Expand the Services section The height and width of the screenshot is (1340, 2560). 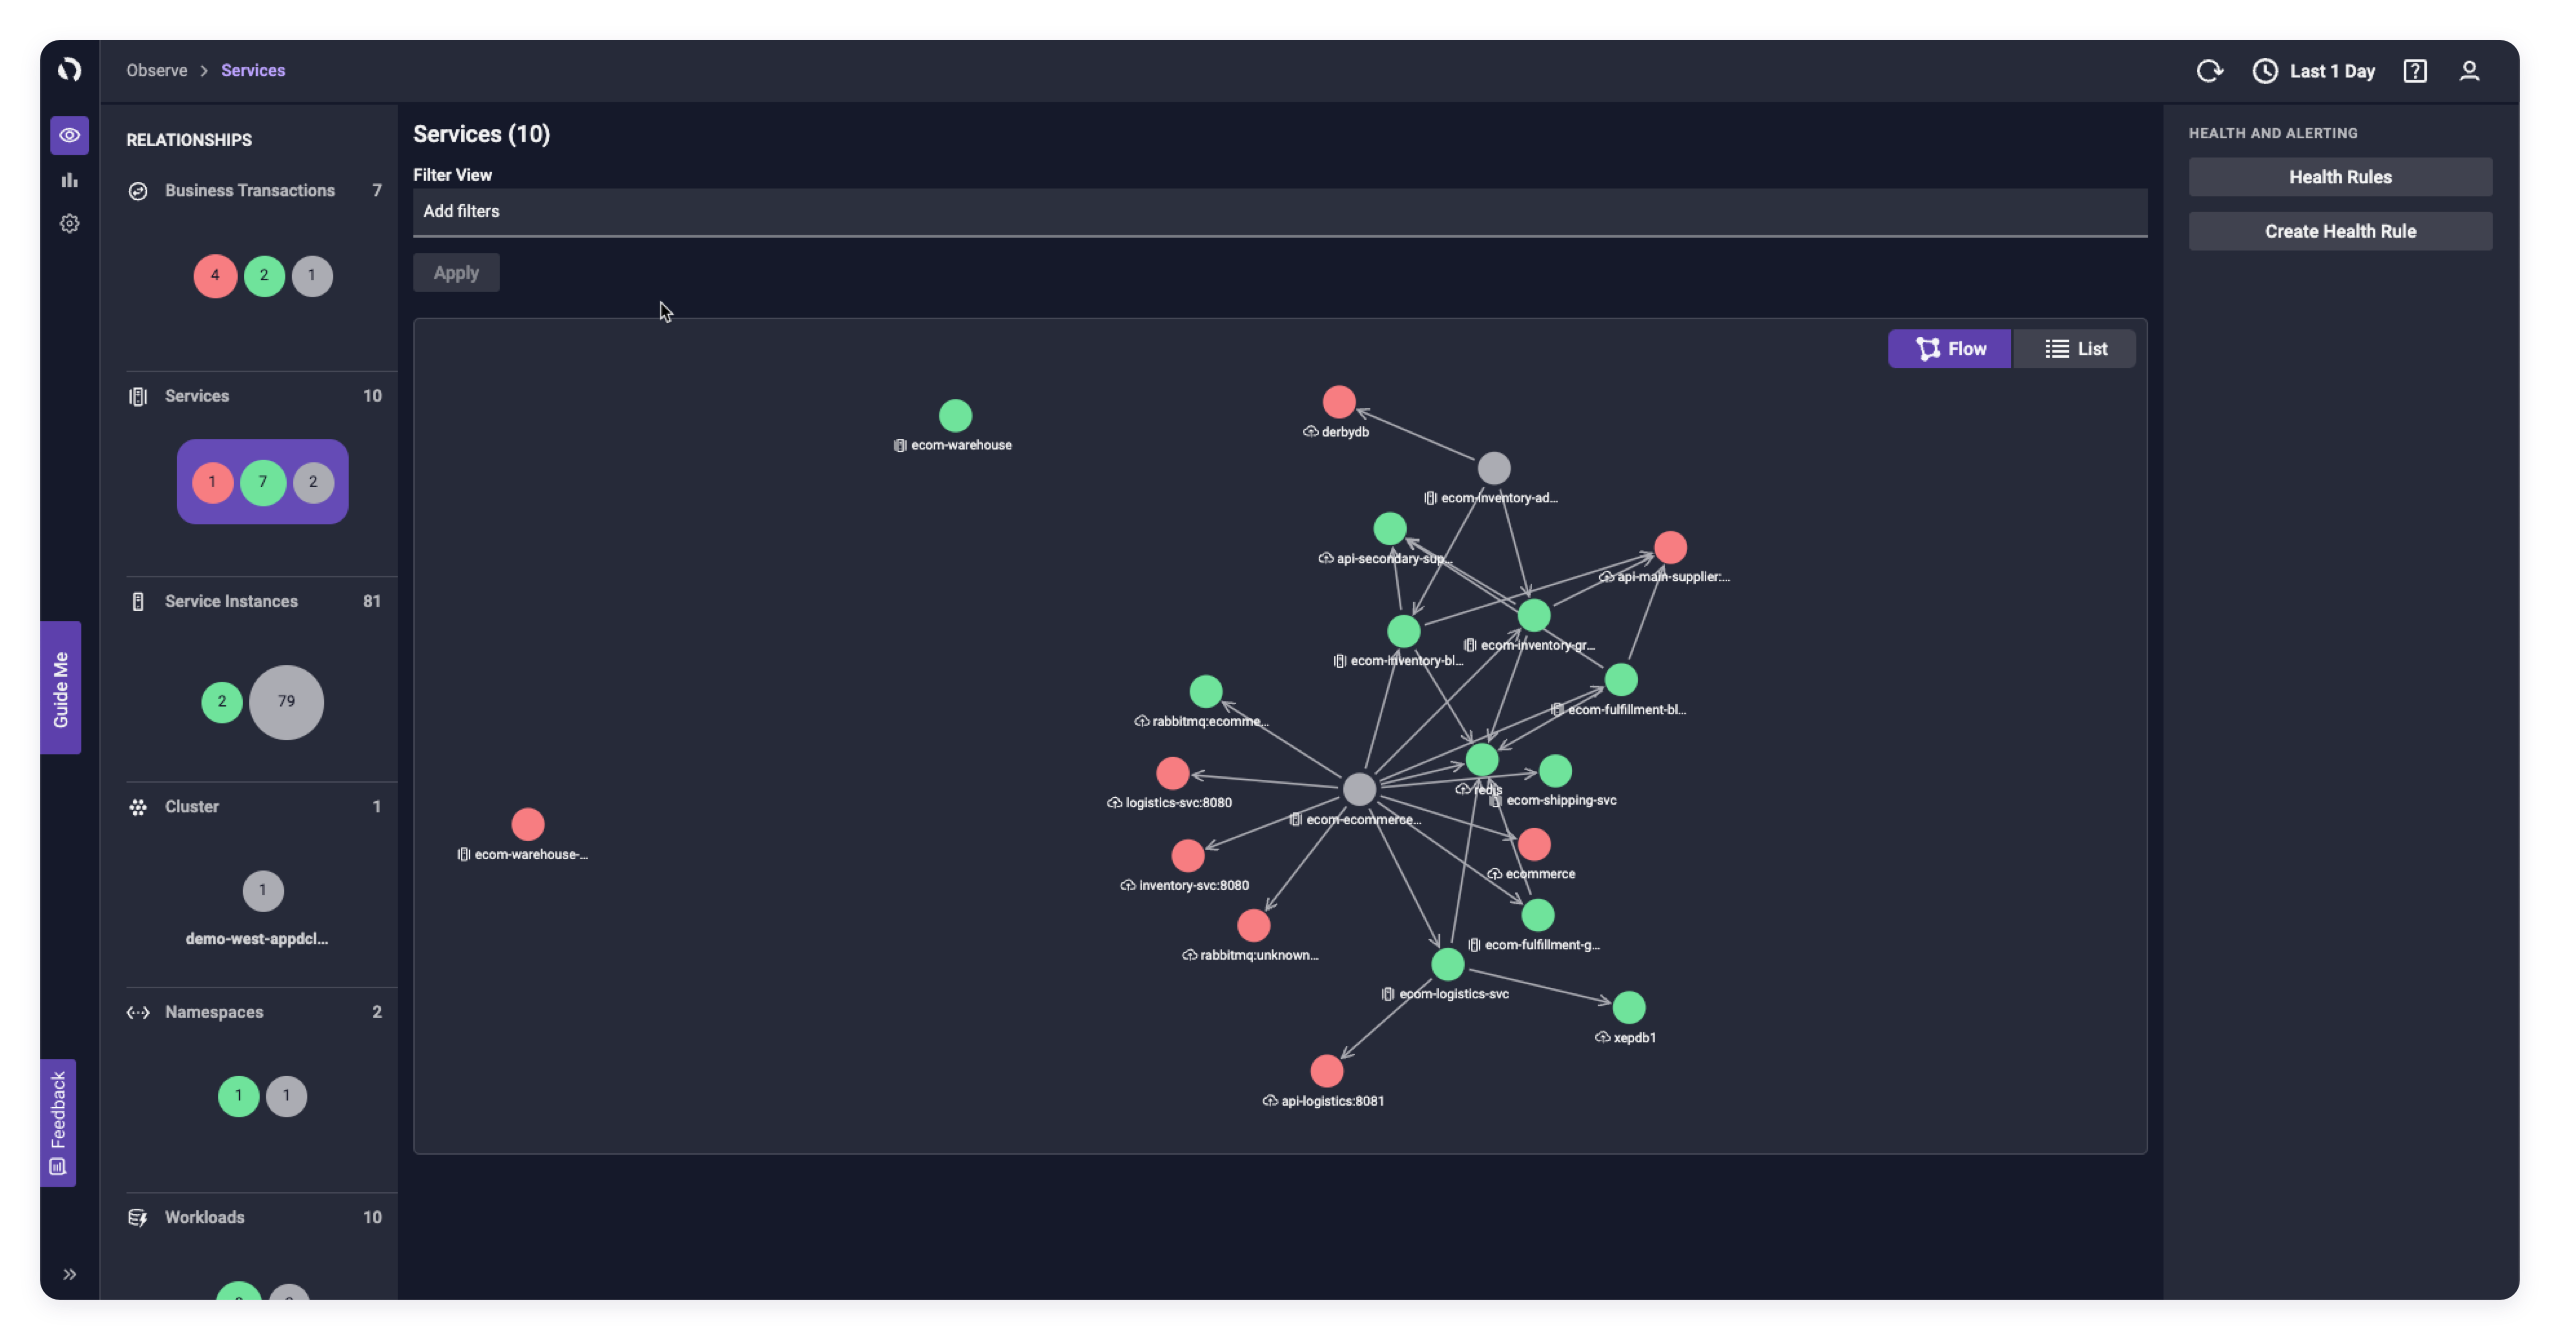[196, 396]
